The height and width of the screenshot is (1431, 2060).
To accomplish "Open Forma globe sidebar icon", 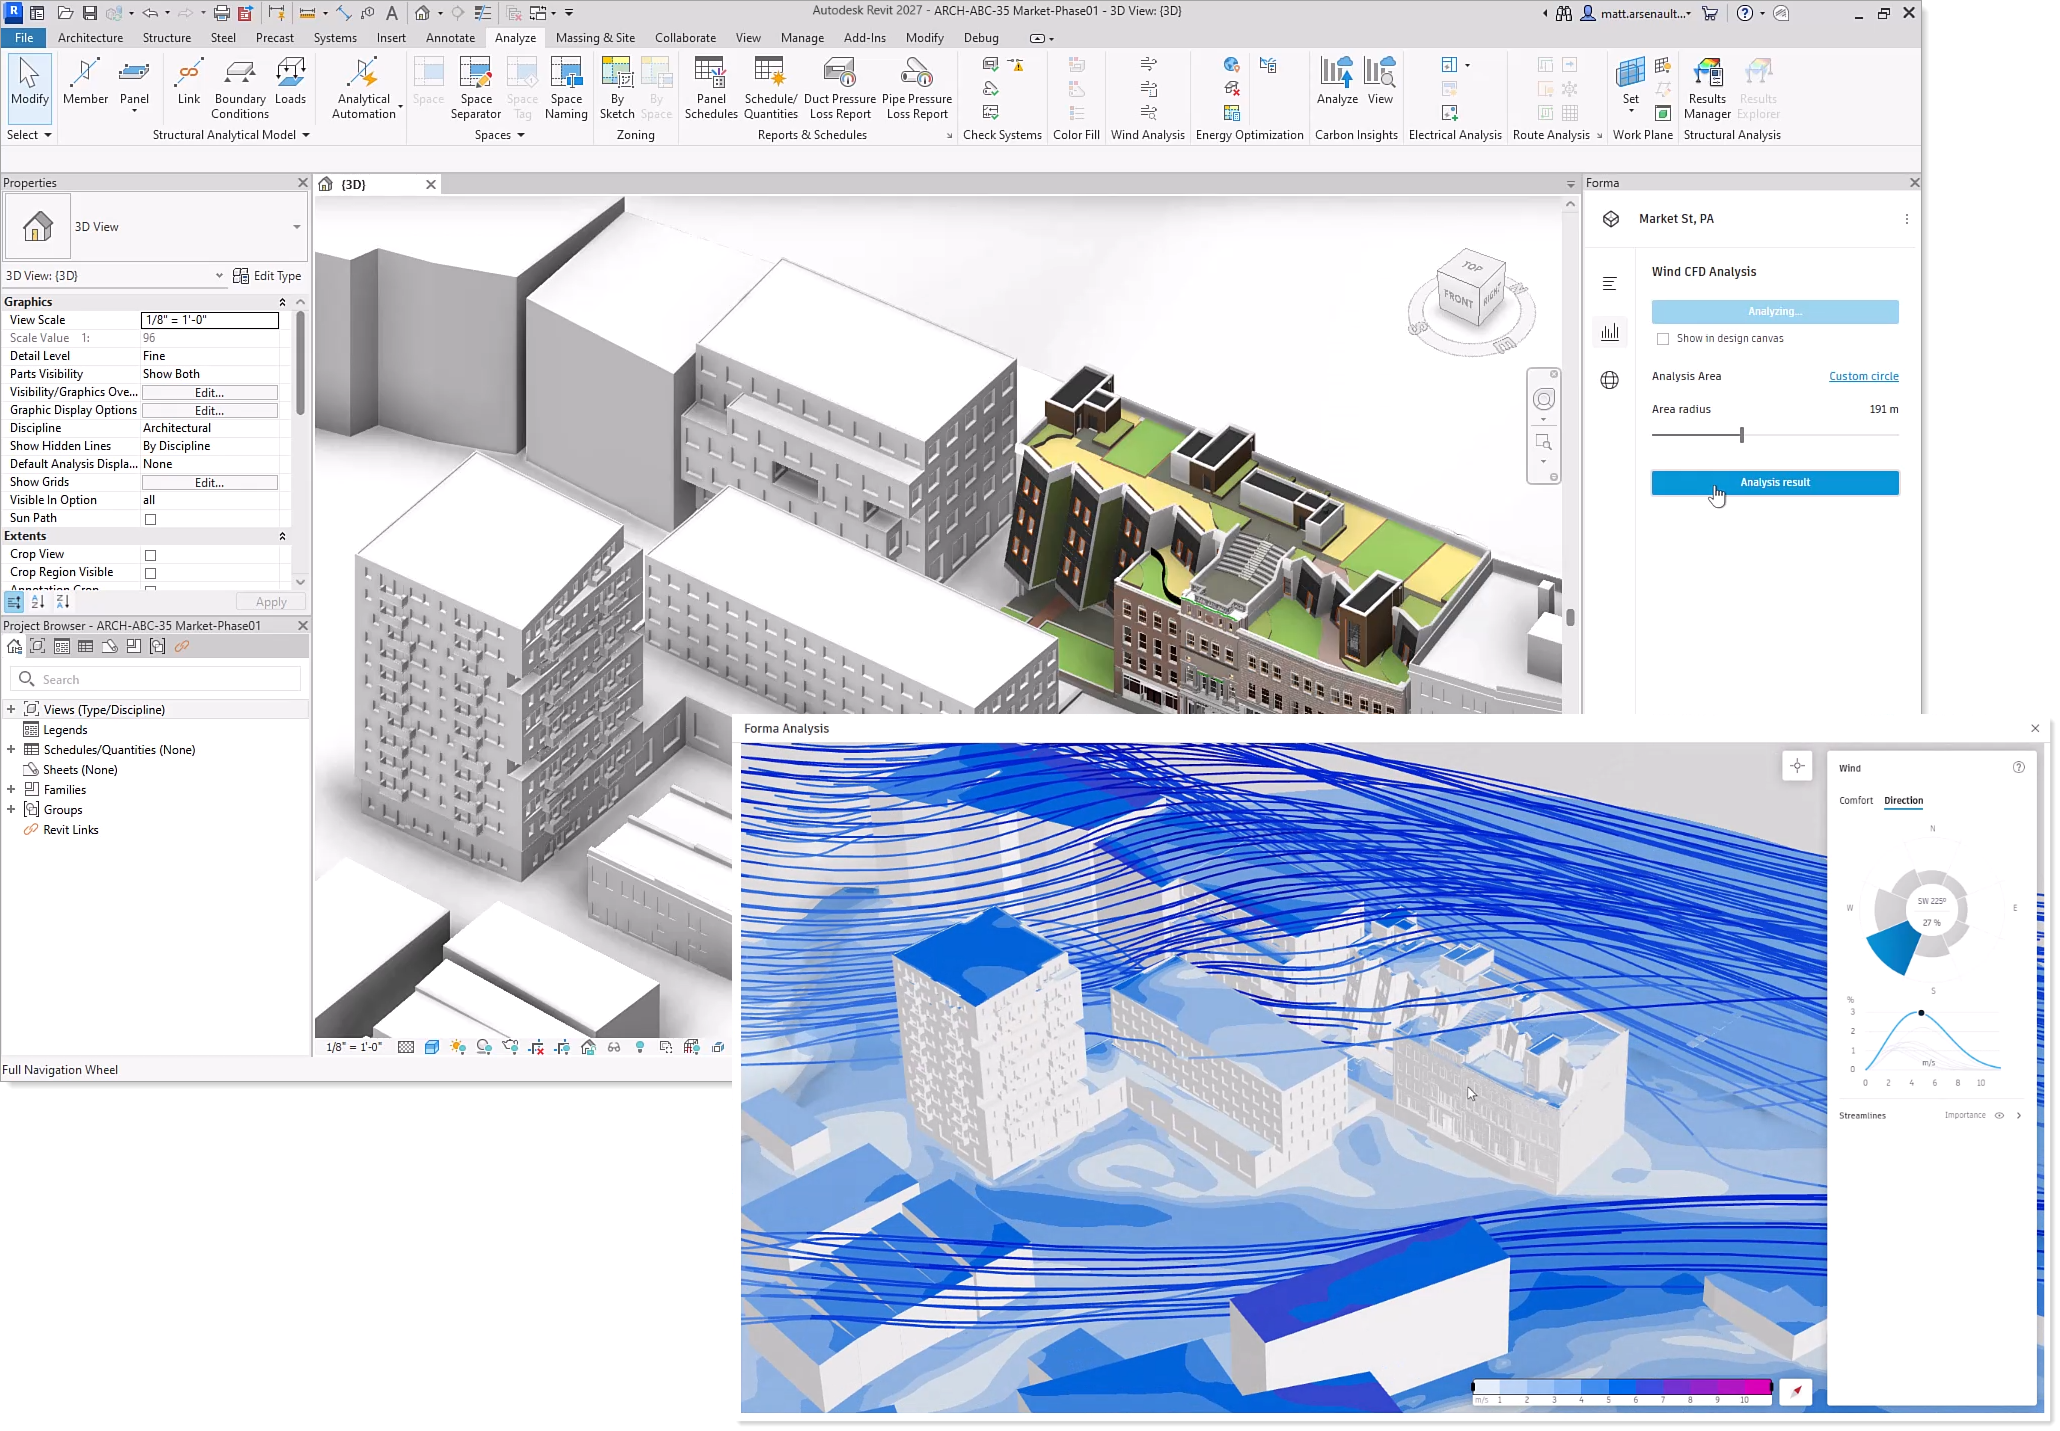I will point(1609,380).
